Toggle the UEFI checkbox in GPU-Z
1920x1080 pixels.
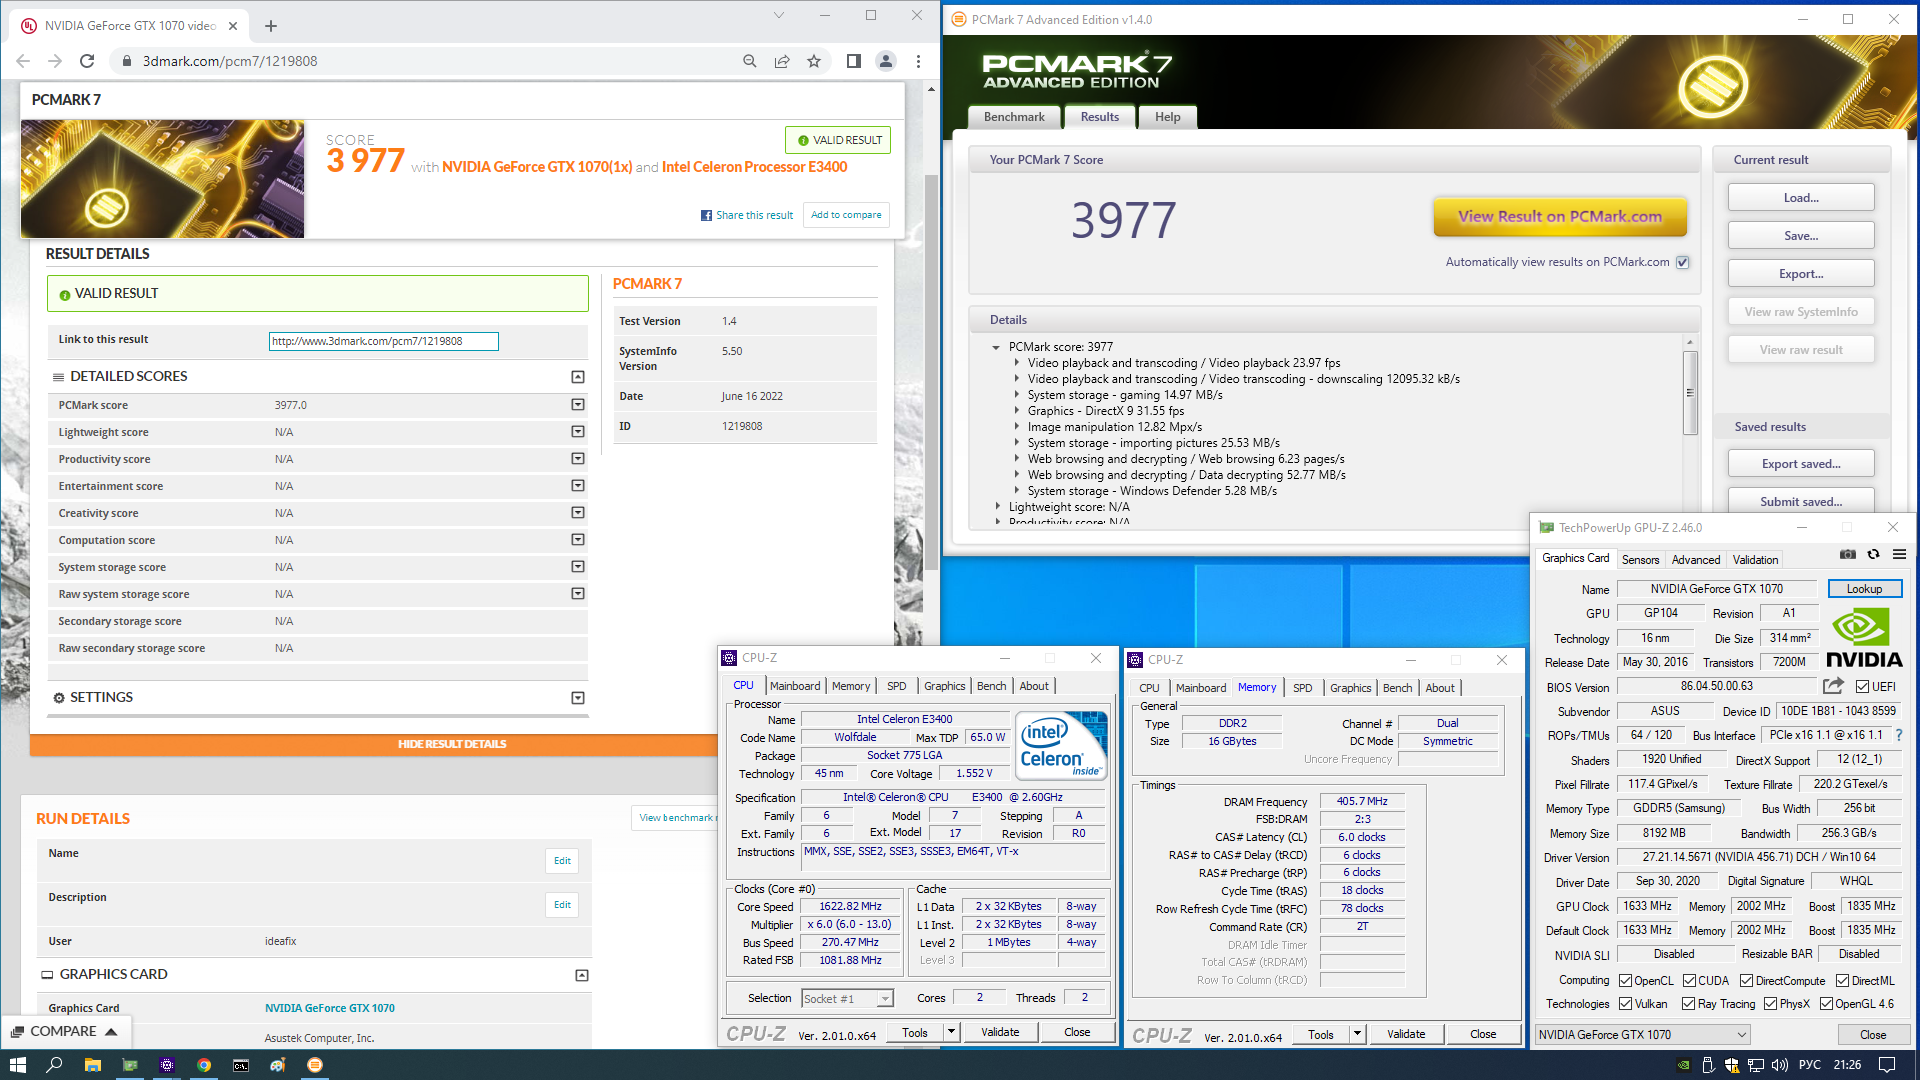(1862, 686)
